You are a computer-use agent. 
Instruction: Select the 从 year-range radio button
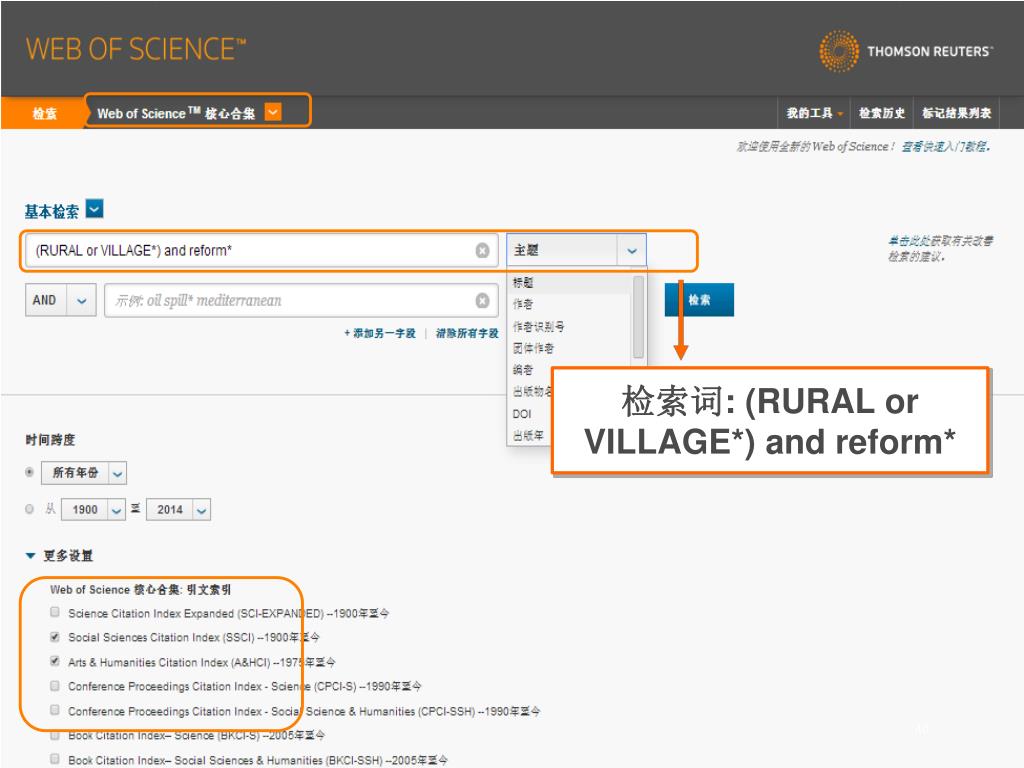pyautogui.click(x=29, y=509)
